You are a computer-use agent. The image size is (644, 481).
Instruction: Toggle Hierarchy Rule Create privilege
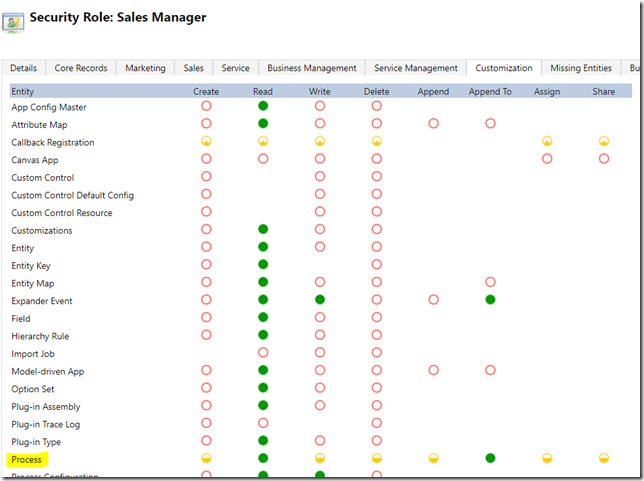click(x=206, y=335)
